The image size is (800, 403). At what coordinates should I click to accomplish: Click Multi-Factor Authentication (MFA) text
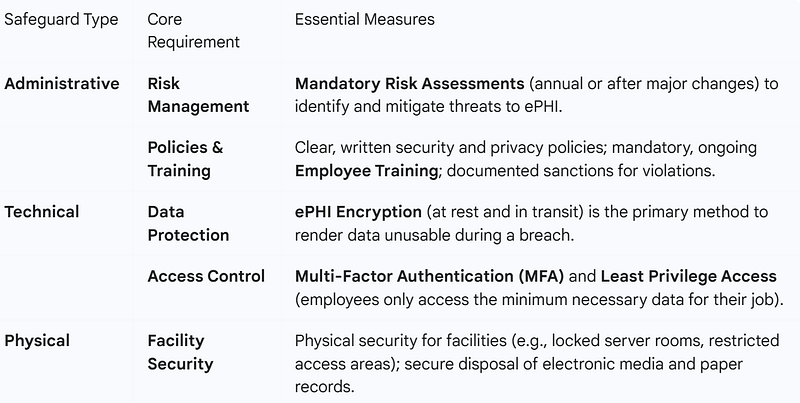[430, 276]
